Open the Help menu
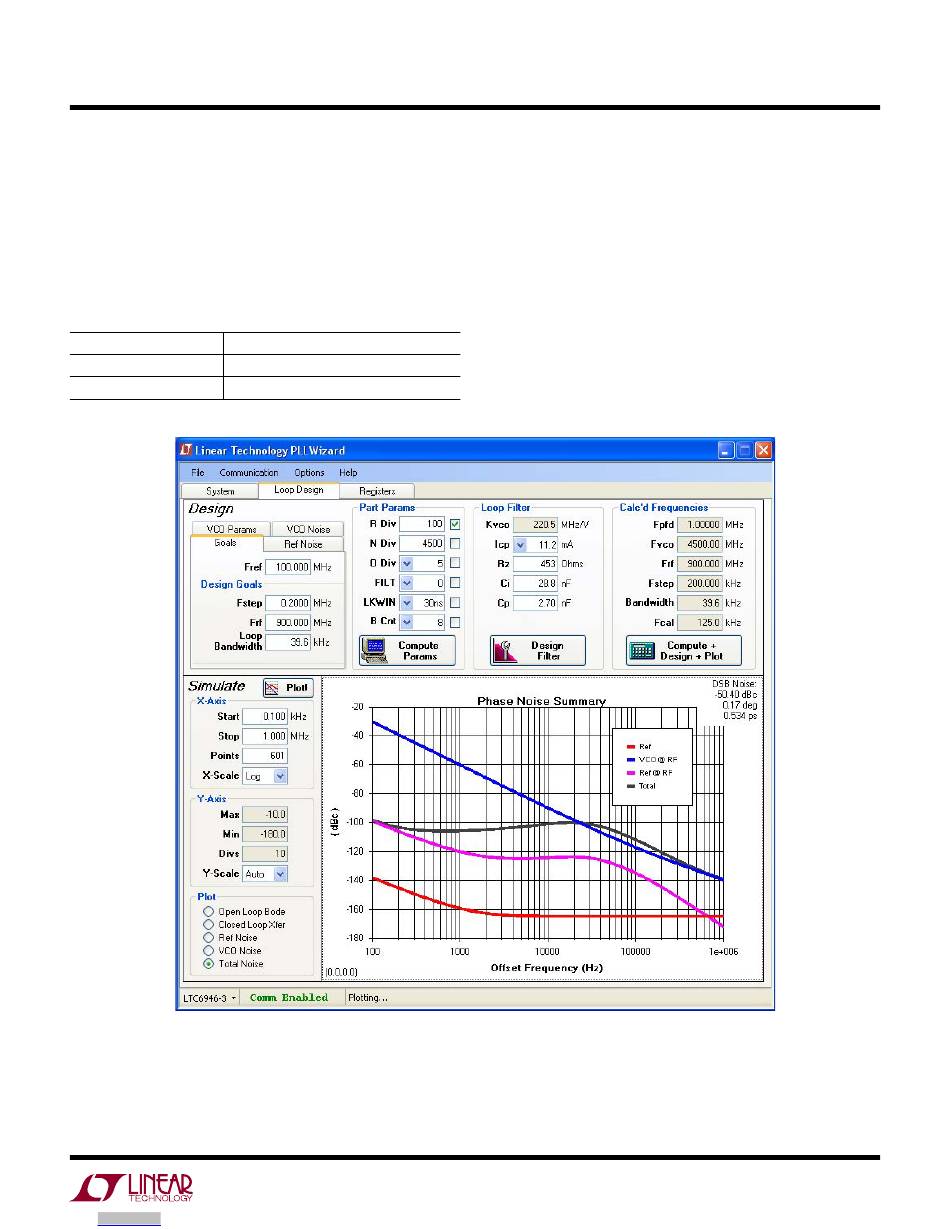Screen dimensions: 950x1229 348,473
